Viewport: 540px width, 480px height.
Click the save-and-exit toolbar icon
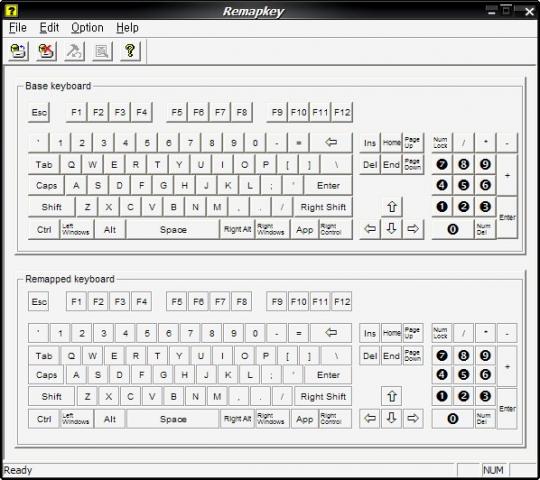[x=18, y=52]
